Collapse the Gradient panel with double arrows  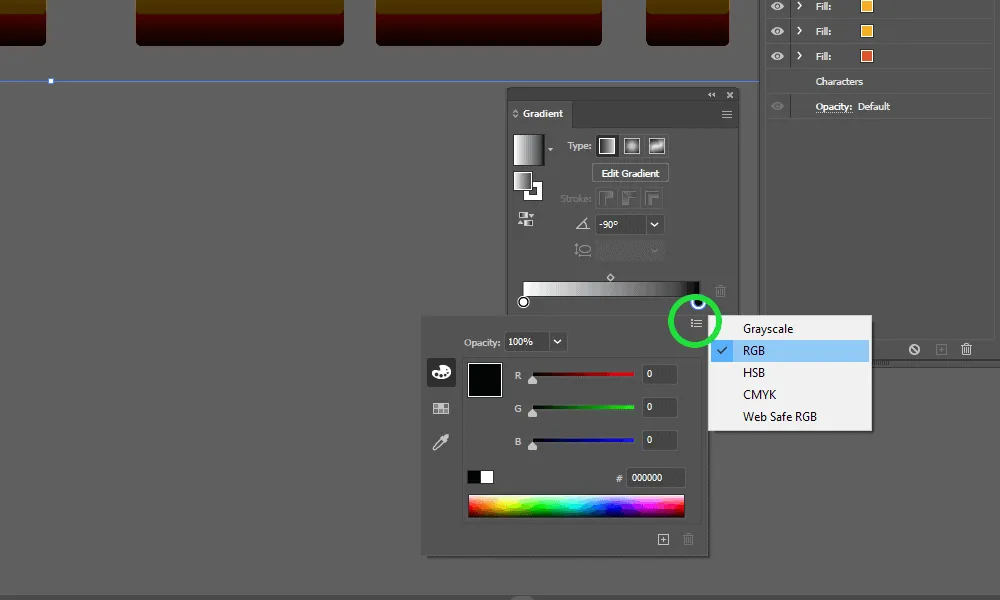(711, 94)
